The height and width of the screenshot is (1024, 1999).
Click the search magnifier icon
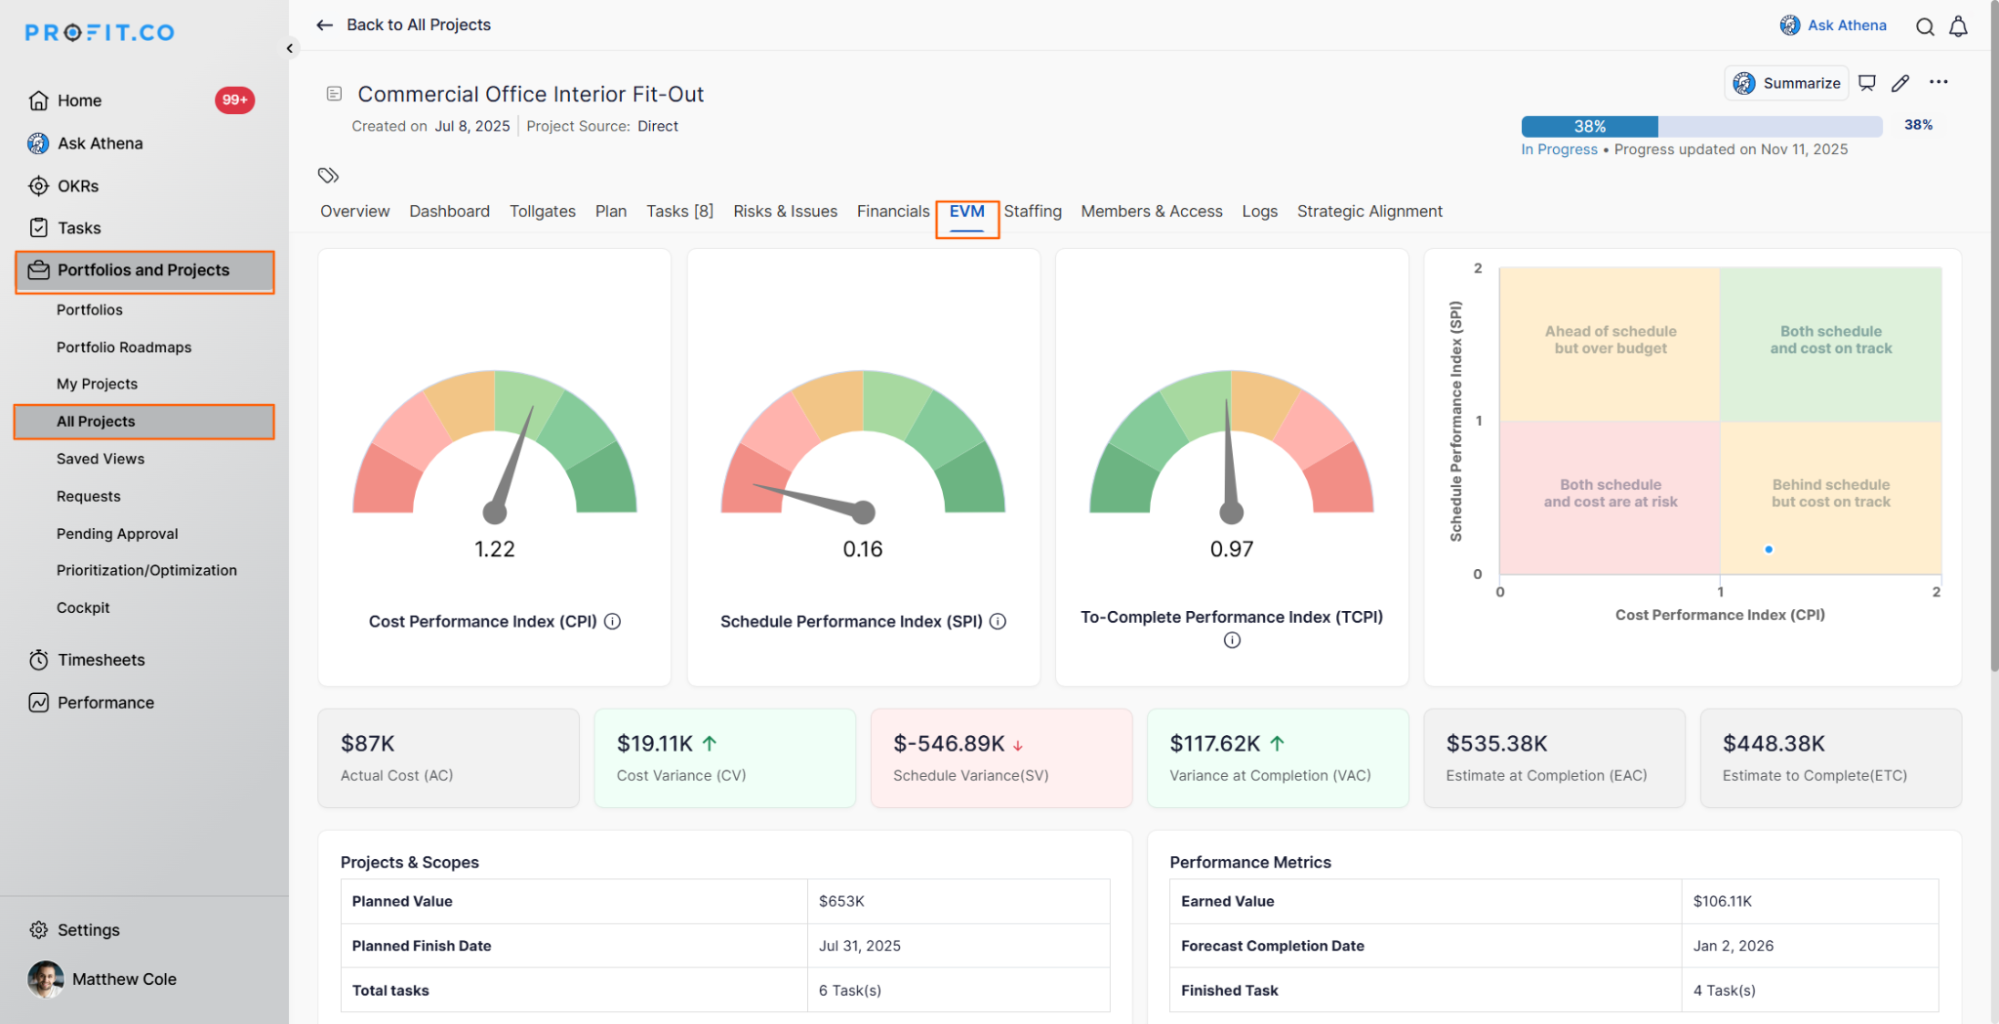1924,27
